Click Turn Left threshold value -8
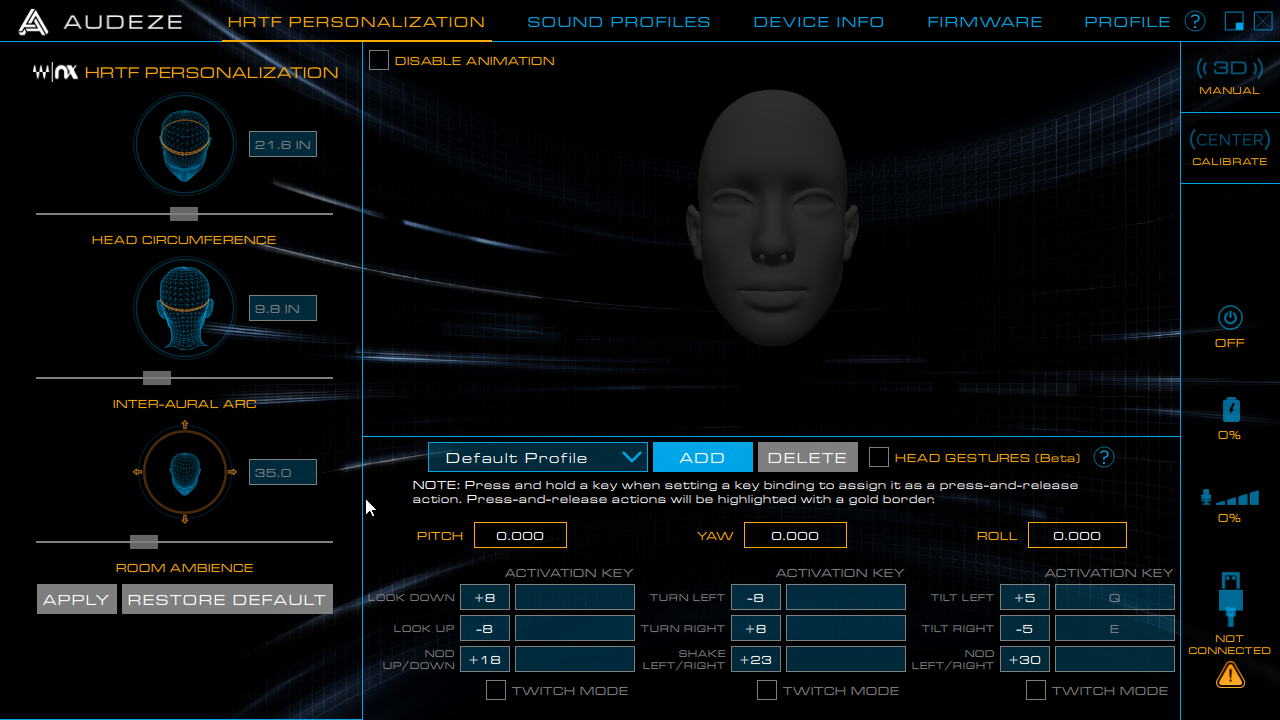The image size is (1280, 720). point(756,597)
